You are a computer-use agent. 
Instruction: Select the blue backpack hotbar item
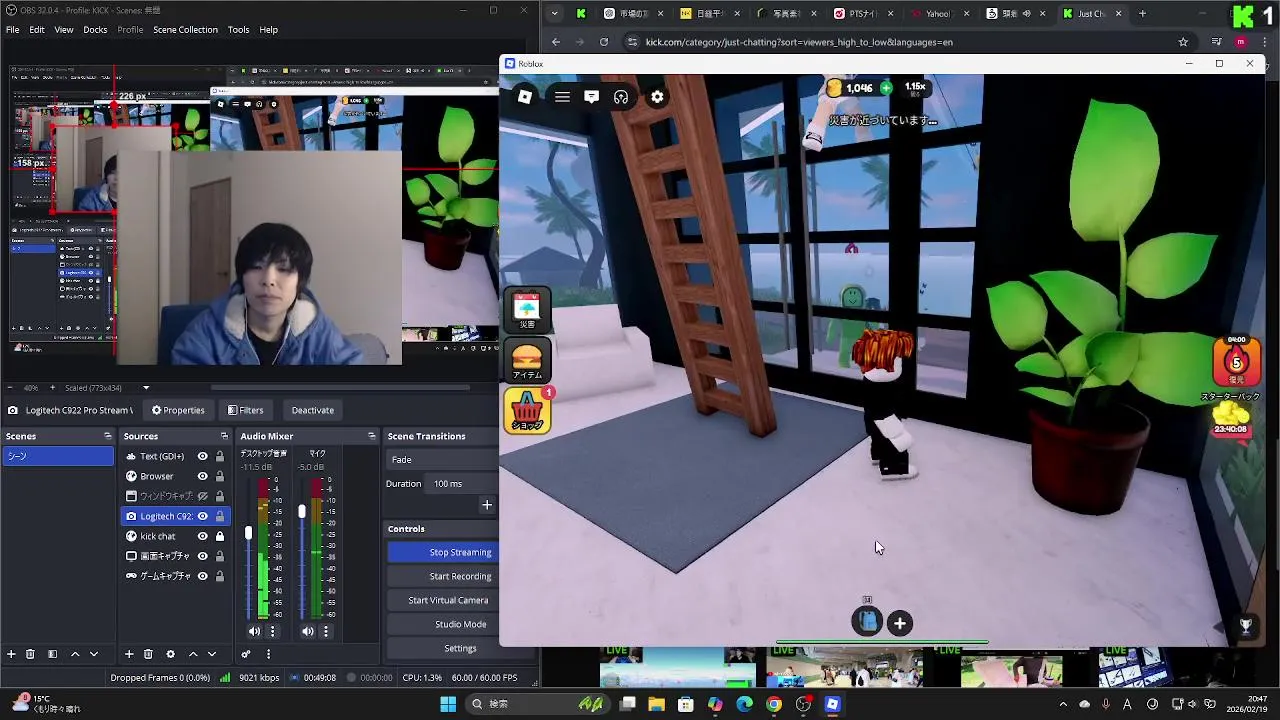tap(867, 622)
